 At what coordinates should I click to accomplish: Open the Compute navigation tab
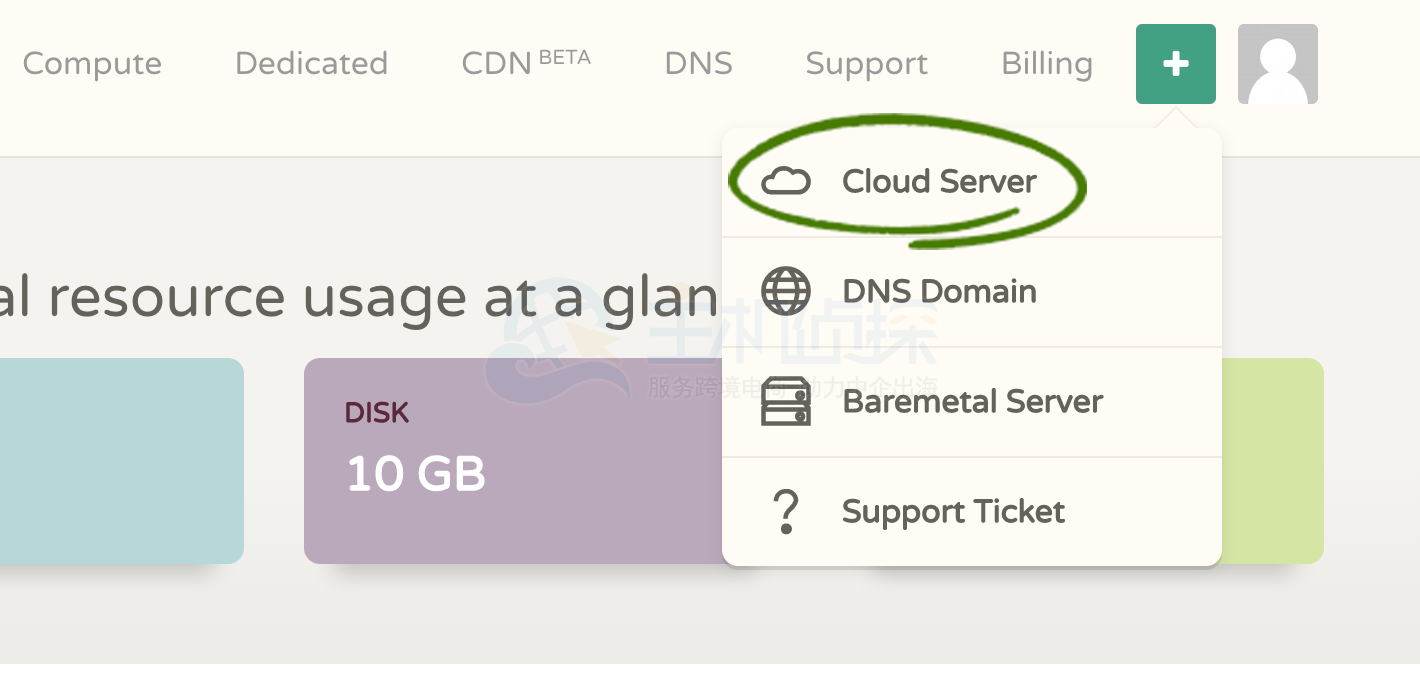92,64
